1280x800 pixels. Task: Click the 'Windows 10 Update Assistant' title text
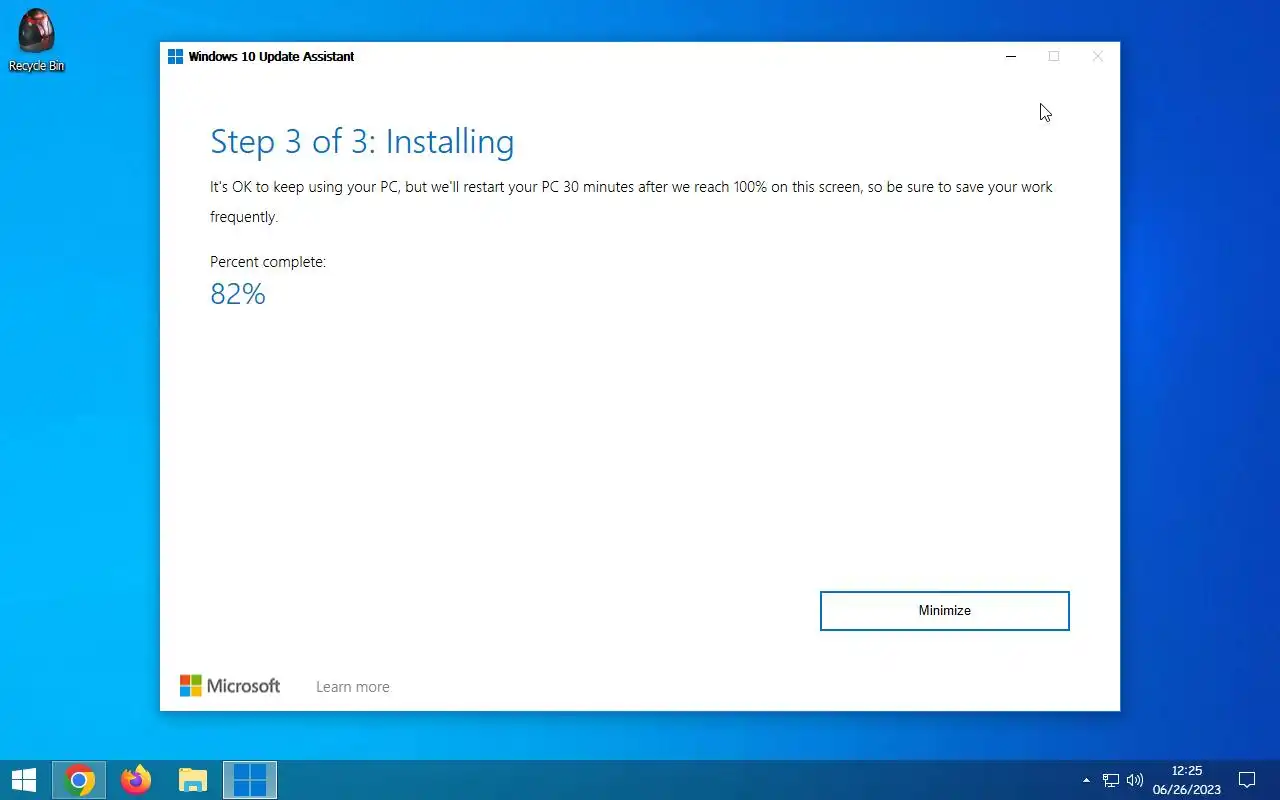(271, 57)
